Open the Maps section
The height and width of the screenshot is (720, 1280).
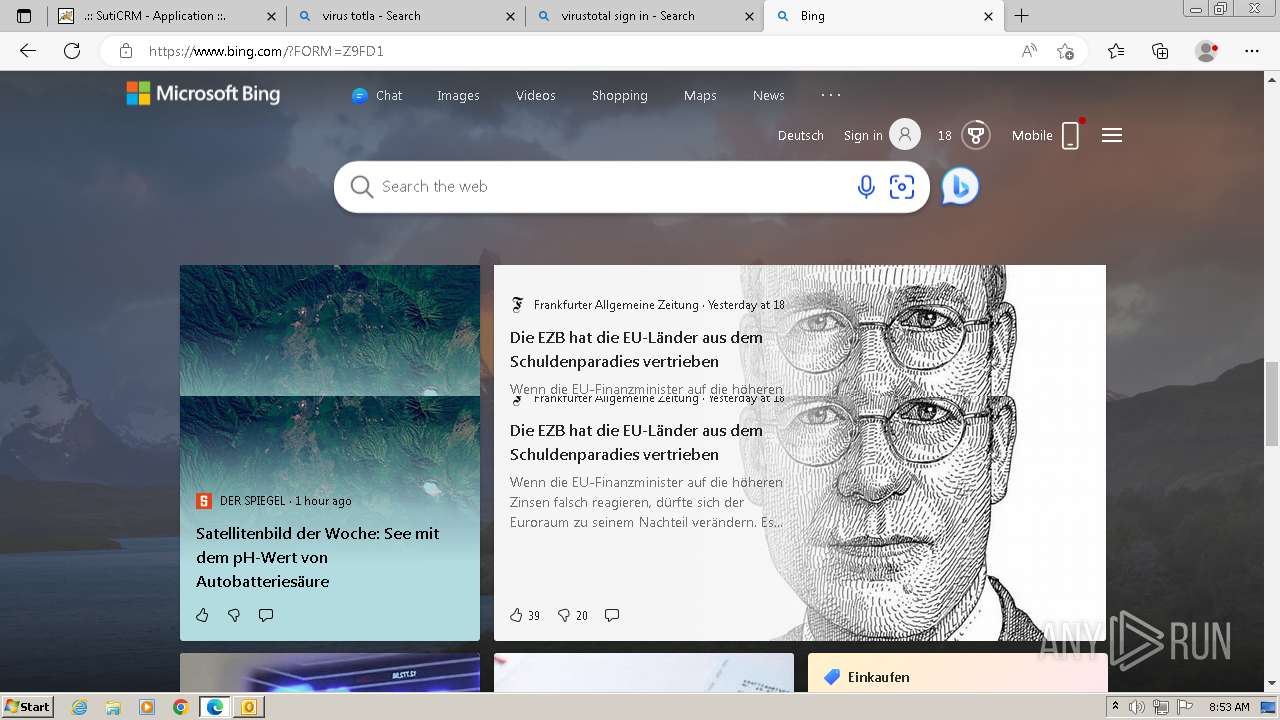tap(700, 95)
